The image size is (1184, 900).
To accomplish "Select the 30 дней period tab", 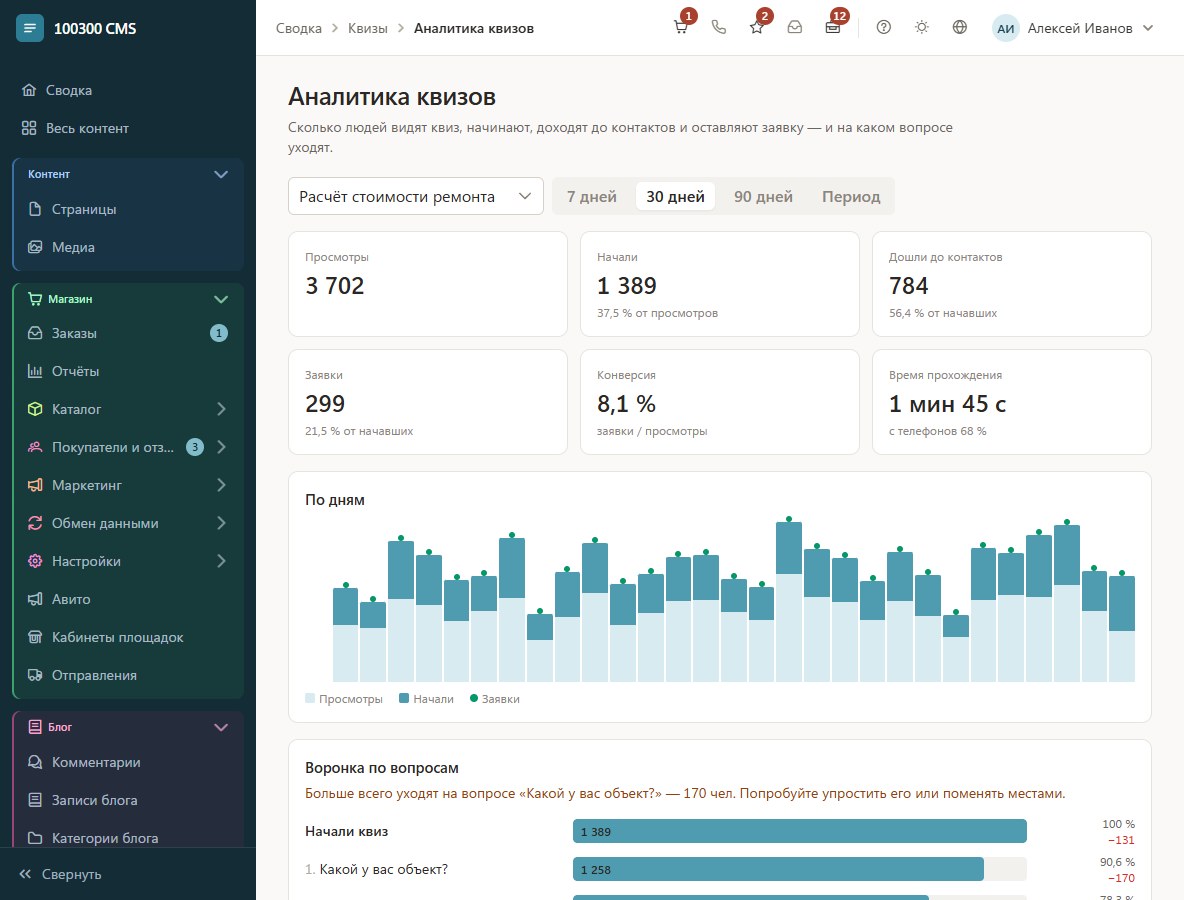I will (x=675, y=196).
